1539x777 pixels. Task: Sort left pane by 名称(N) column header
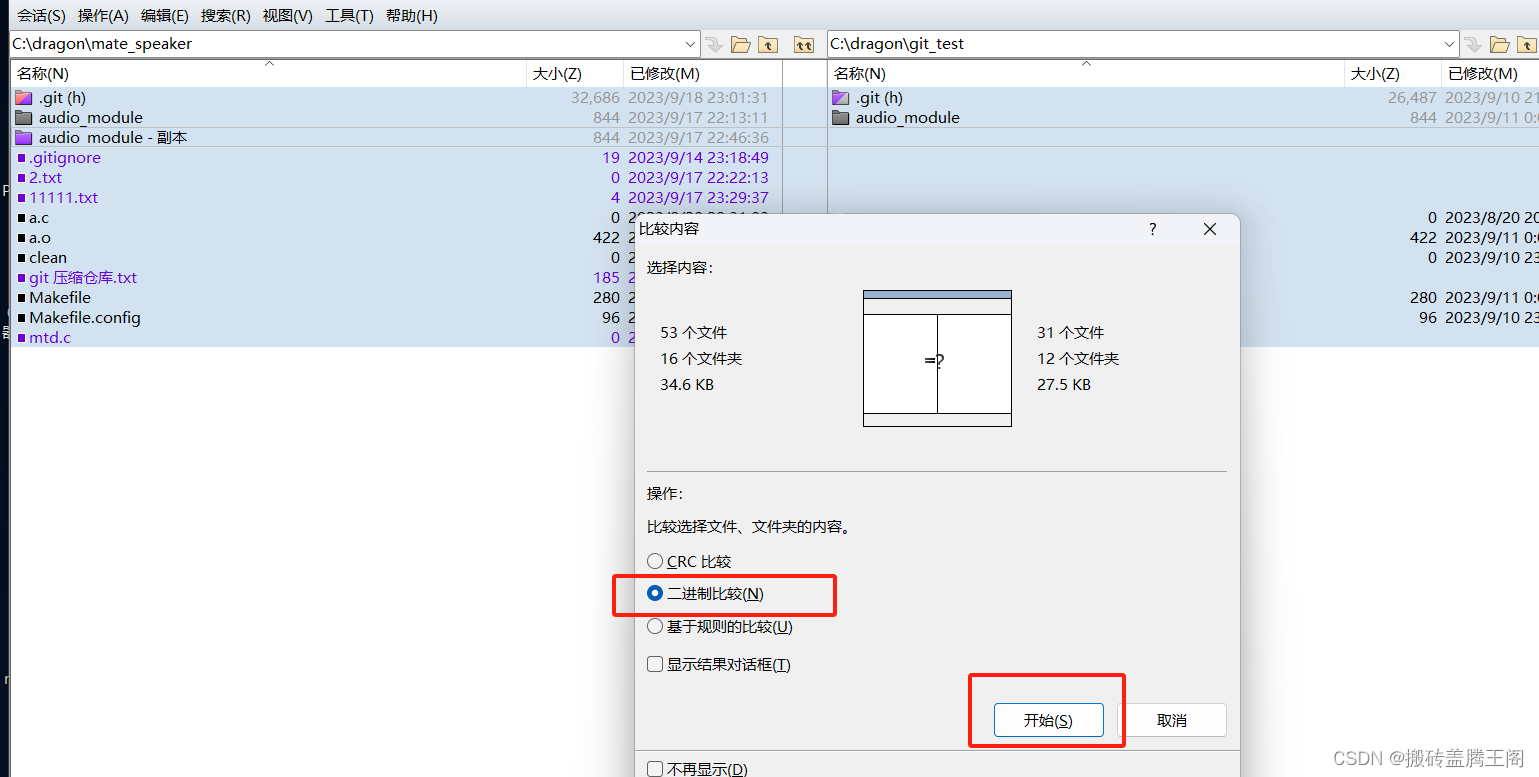pyautogui.click(x=268, y=73)
